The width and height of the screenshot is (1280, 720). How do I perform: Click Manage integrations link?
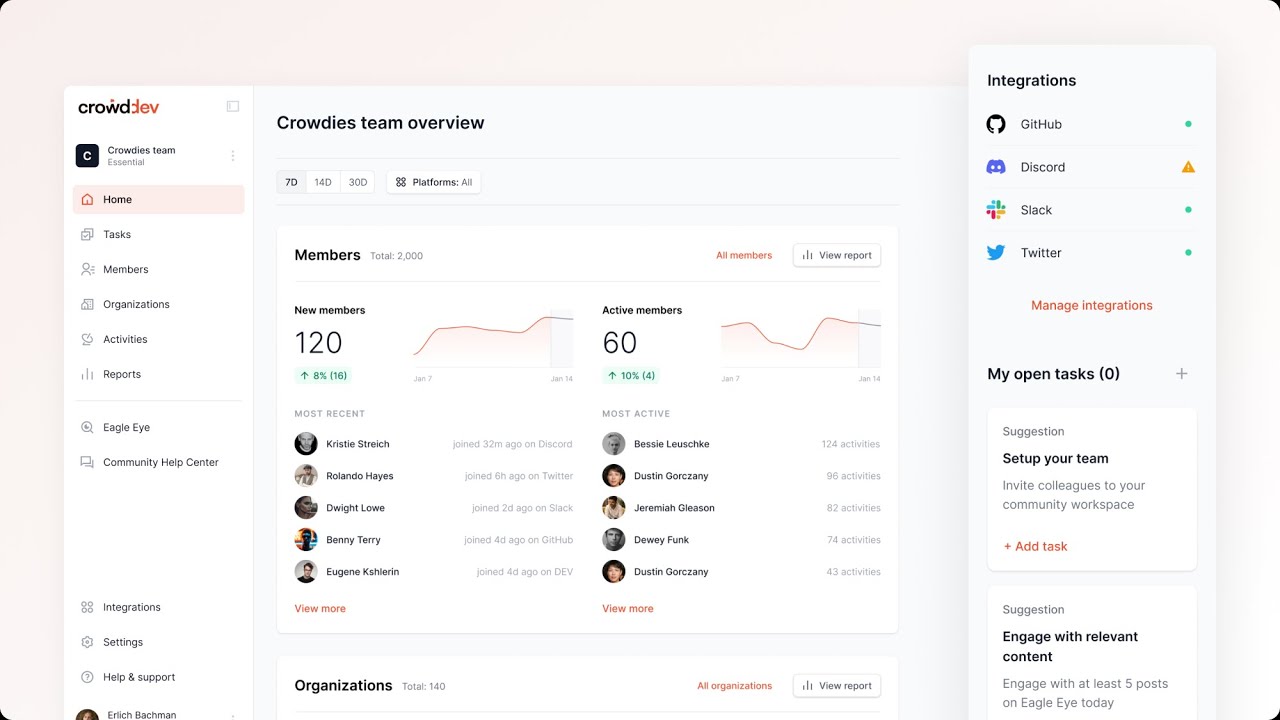pyautogui.click(x=1092, y=305)
